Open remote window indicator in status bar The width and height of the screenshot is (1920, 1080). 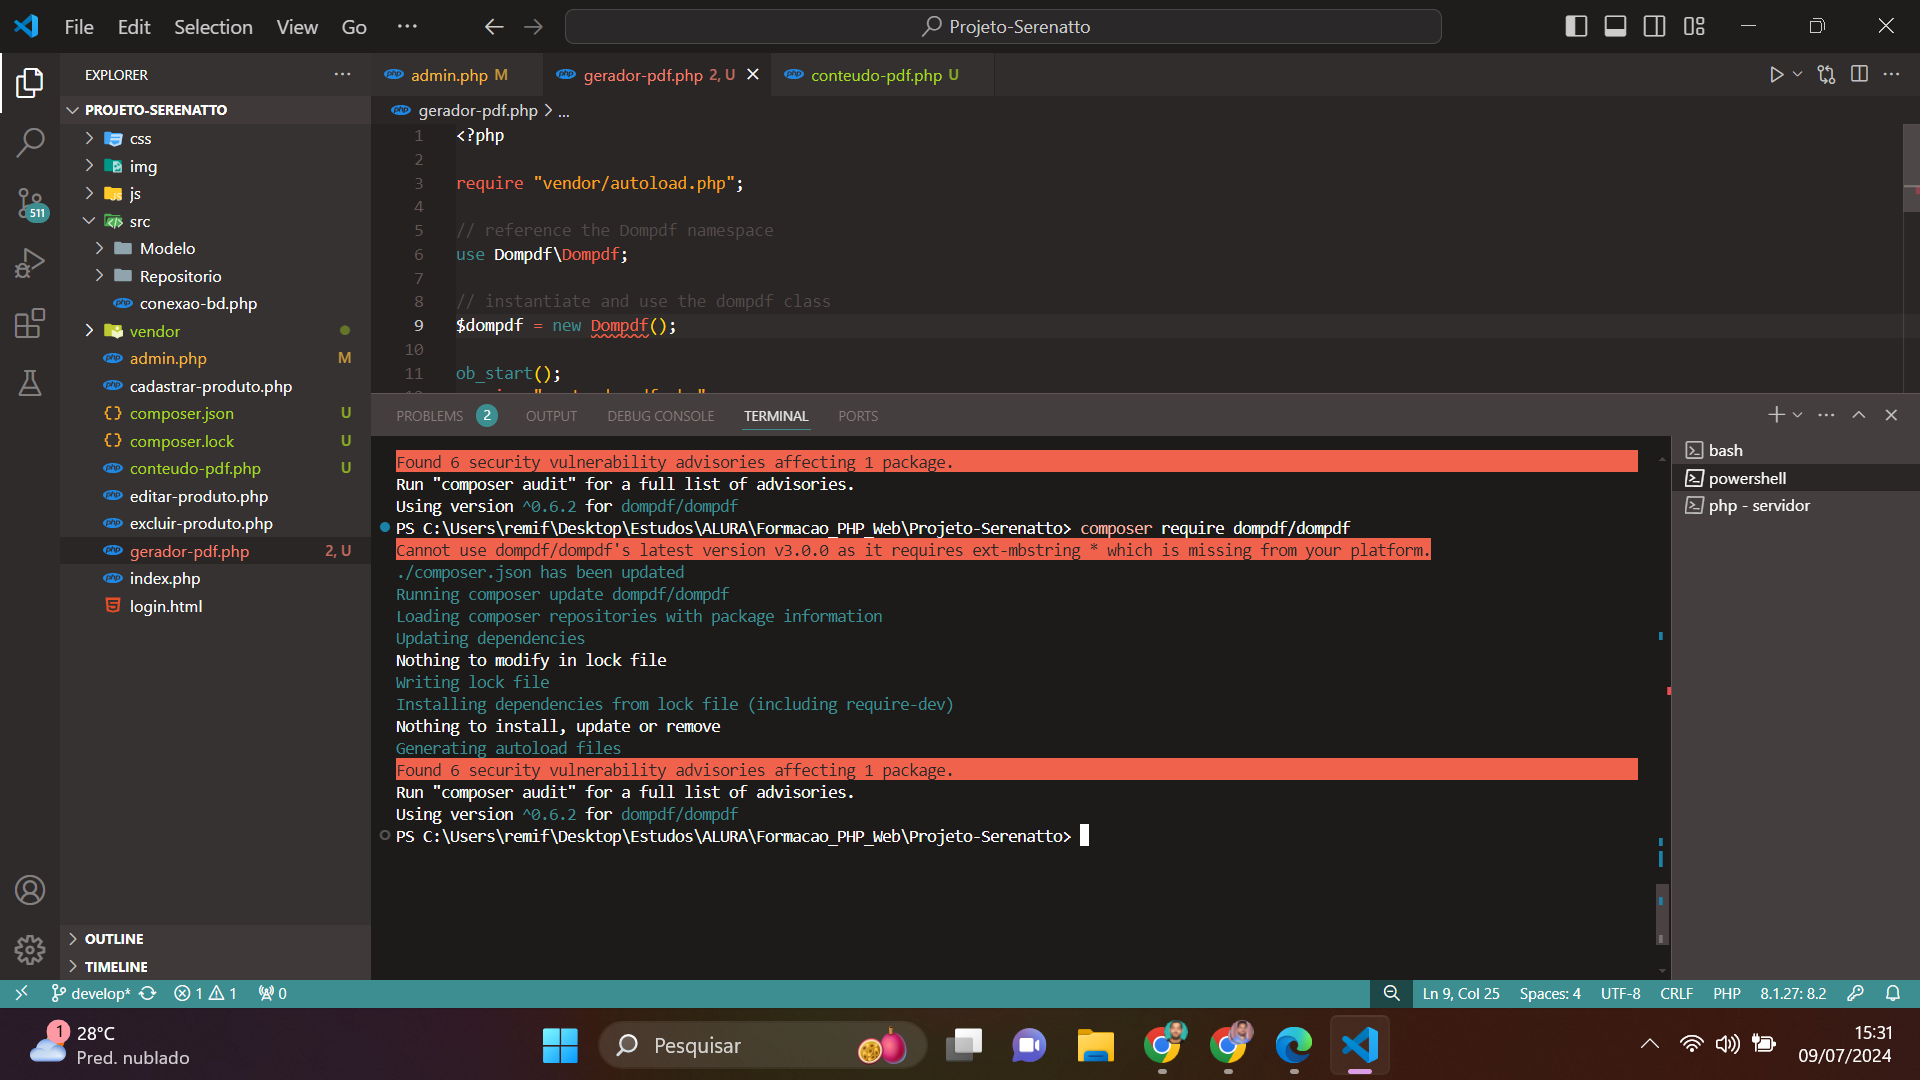pos(21,993)
